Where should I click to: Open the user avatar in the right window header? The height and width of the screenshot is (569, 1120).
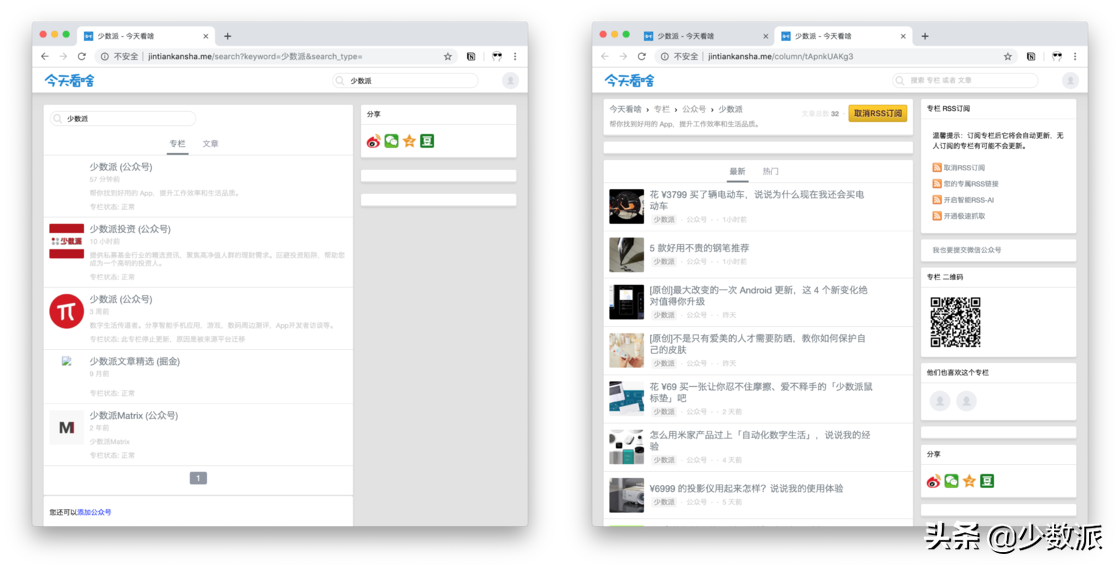[x=1070, y=81]
